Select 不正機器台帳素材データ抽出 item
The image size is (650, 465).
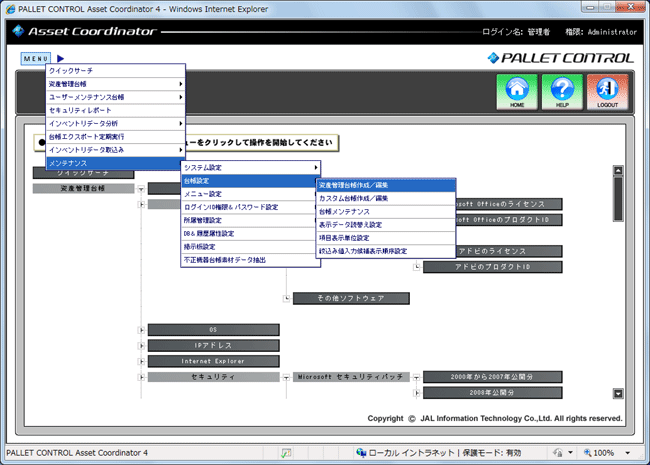point(250,260)
